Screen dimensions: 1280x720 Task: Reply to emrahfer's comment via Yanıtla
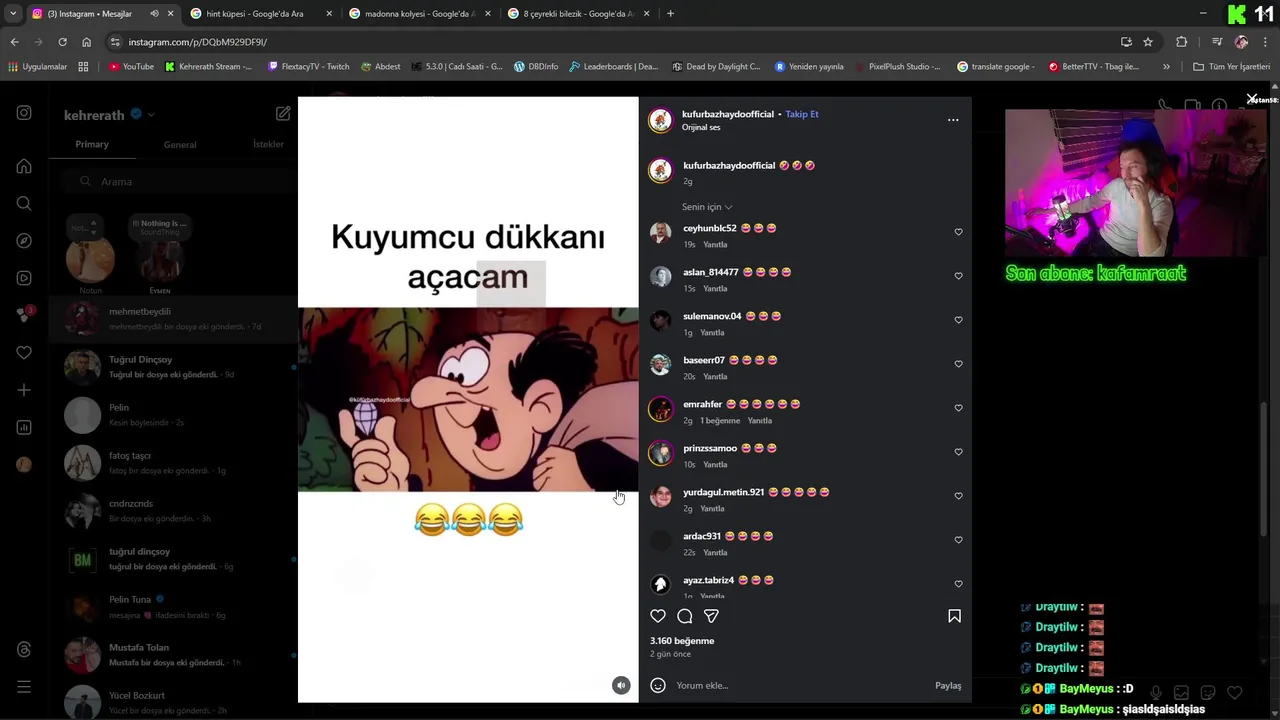[x=760, y=421]
